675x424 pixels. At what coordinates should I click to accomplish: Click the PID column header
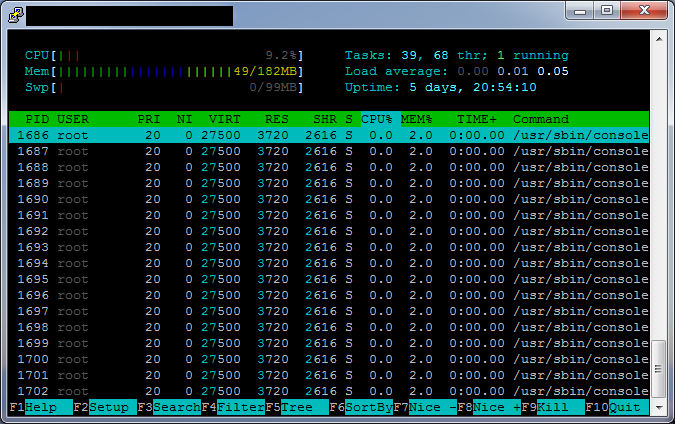36,119
